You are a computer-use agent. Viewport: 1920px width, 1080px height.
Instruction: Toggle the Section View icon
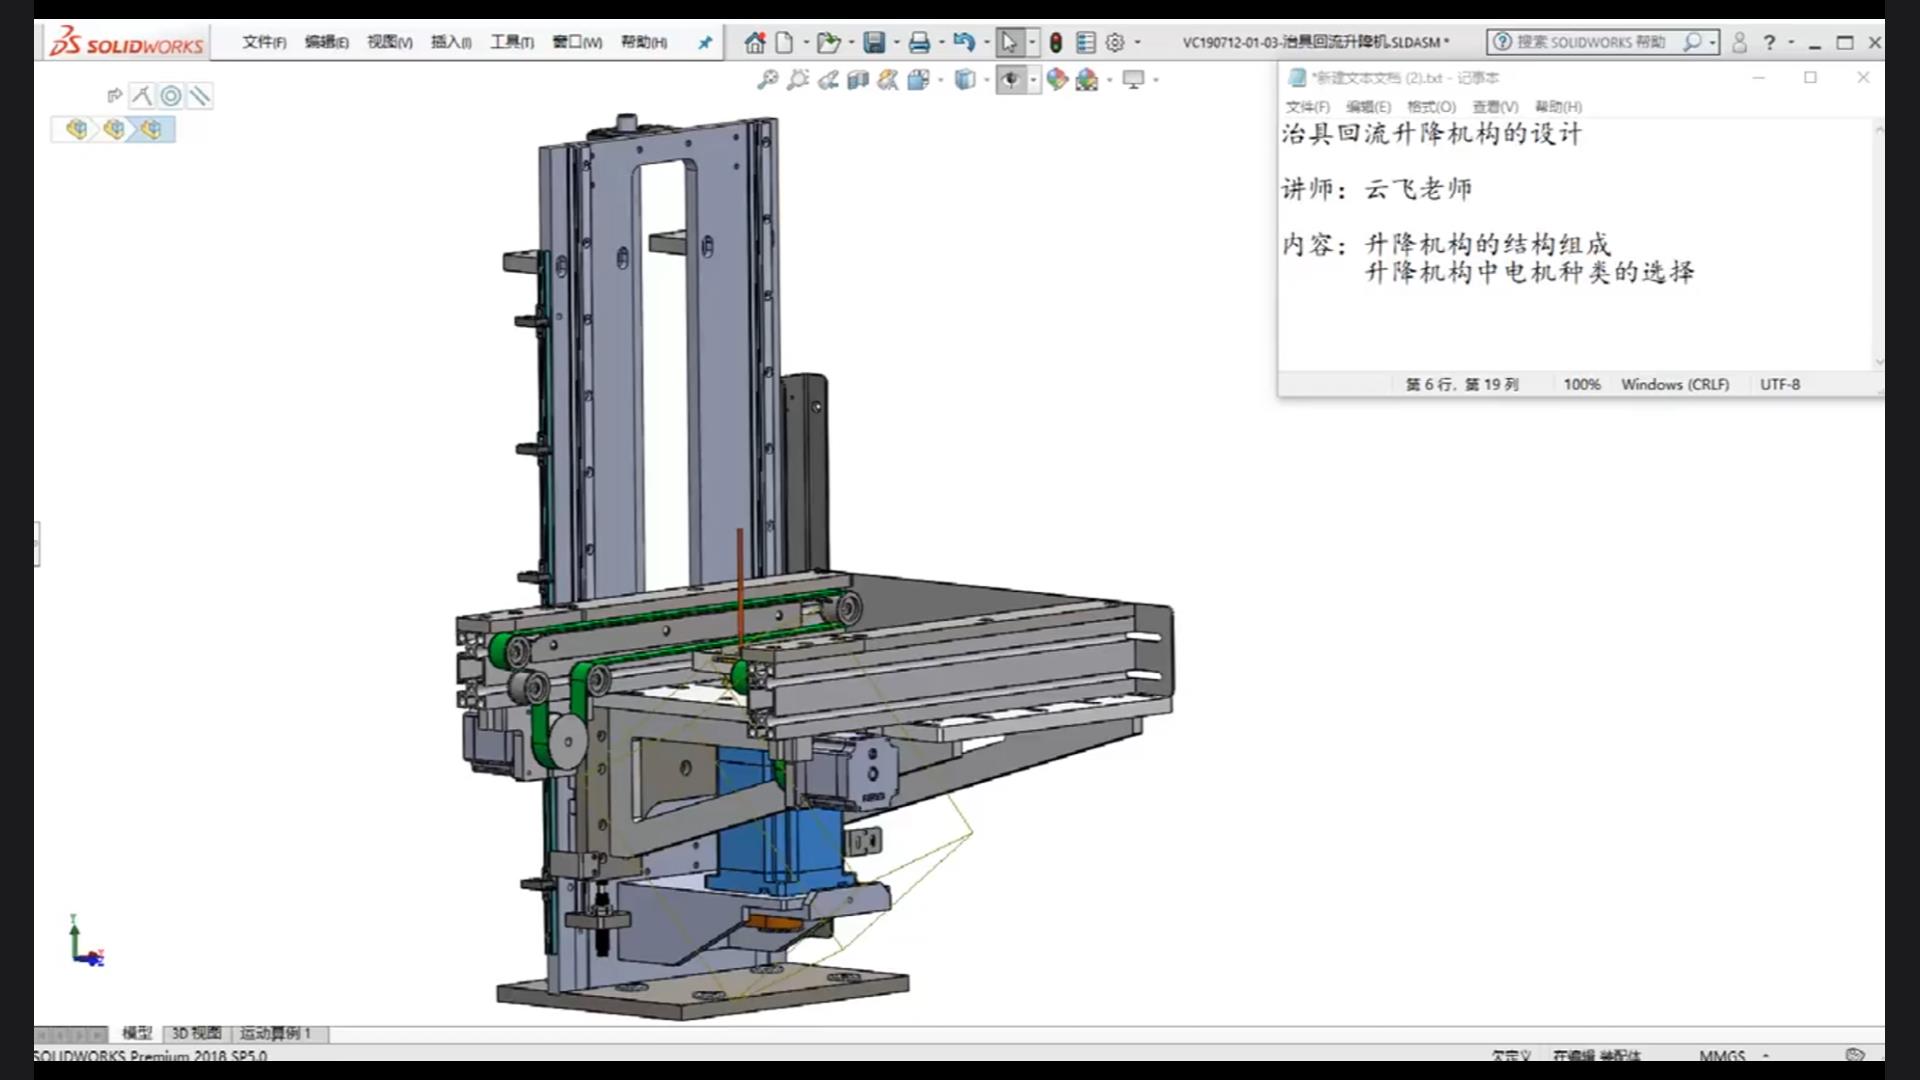click(858, 79)
